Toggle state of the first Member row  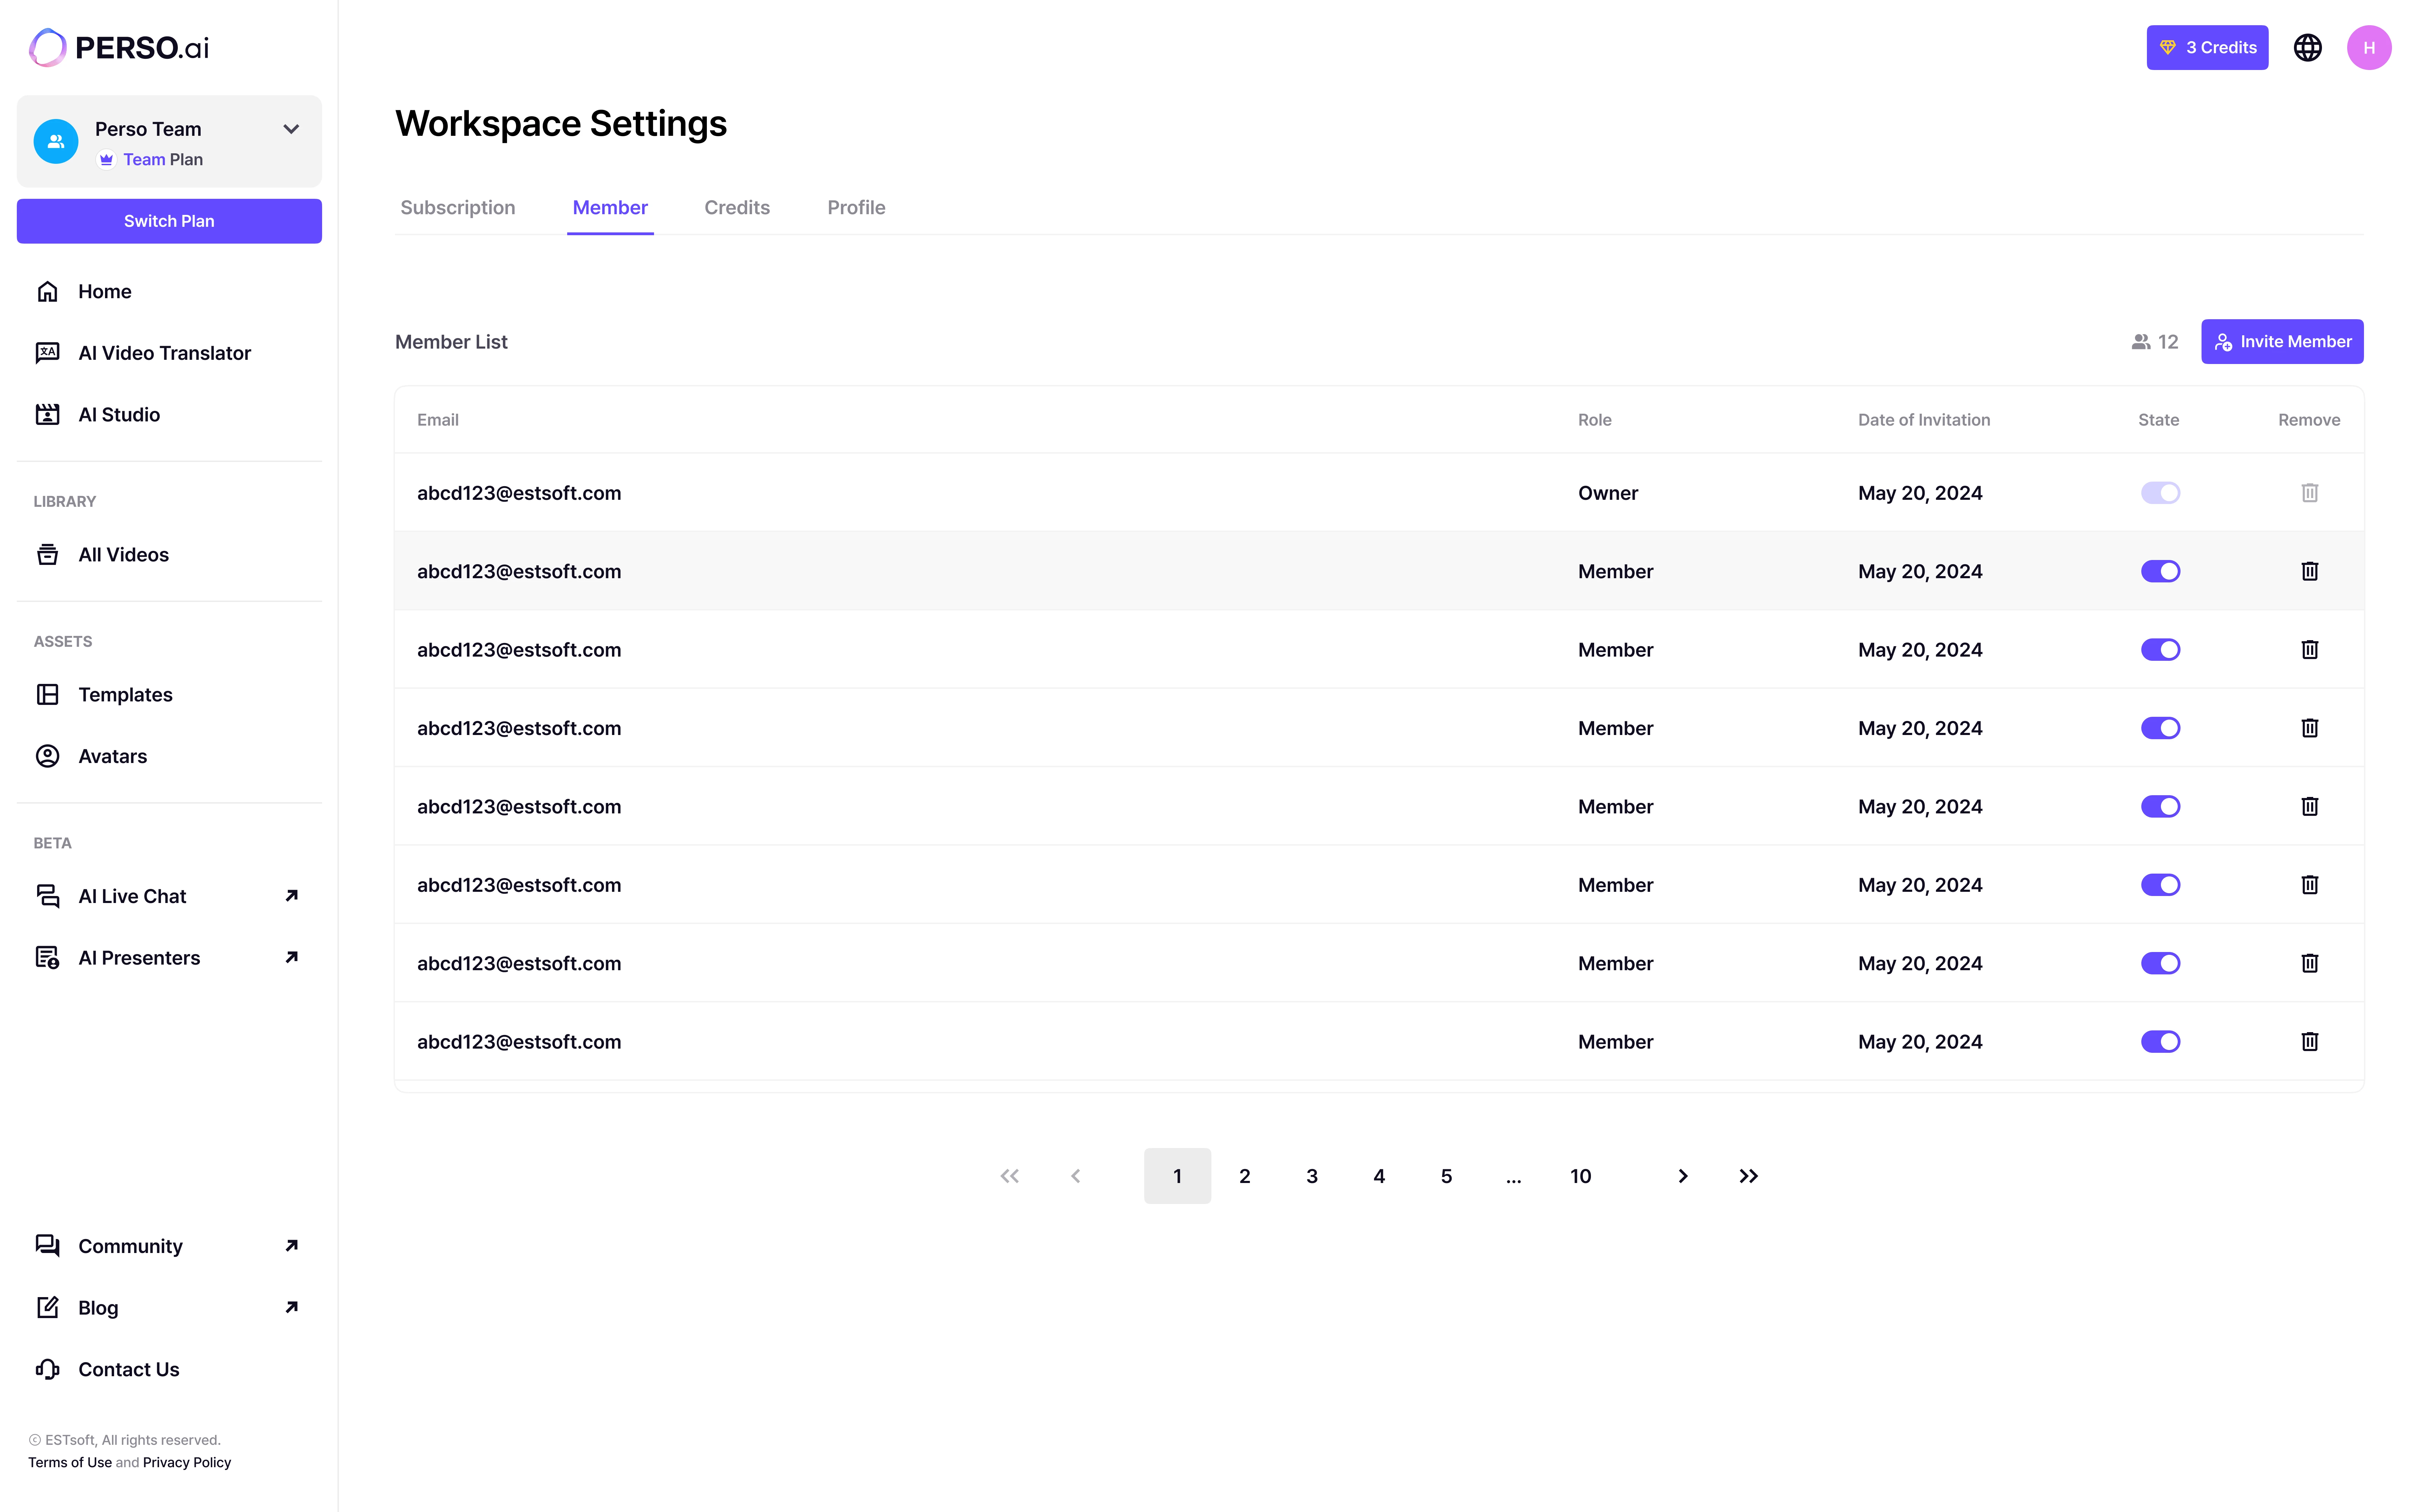pyautogui.click(x=2160, y=571)
